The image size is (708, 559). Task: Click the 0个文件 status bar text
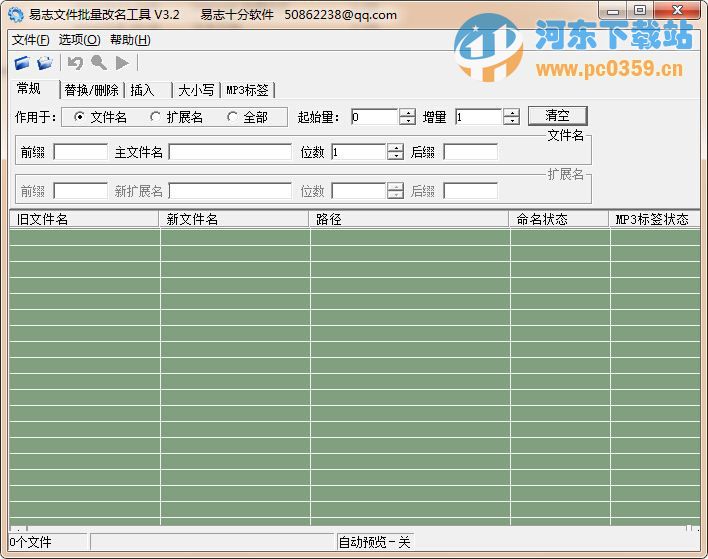[31, 542]
